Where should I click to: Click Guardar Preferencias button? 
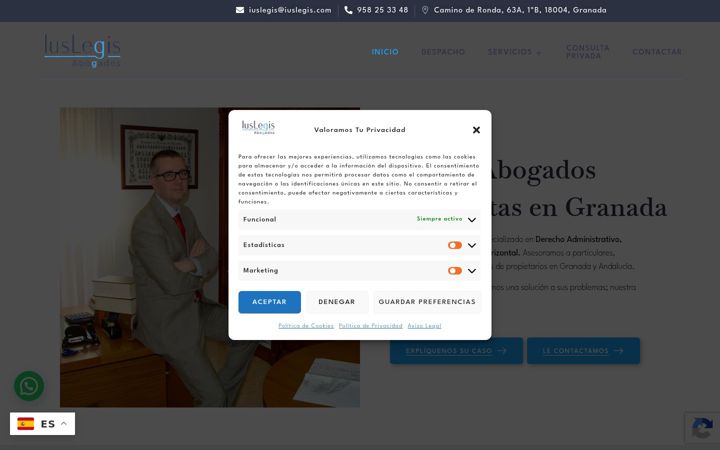tap(427, 302)
